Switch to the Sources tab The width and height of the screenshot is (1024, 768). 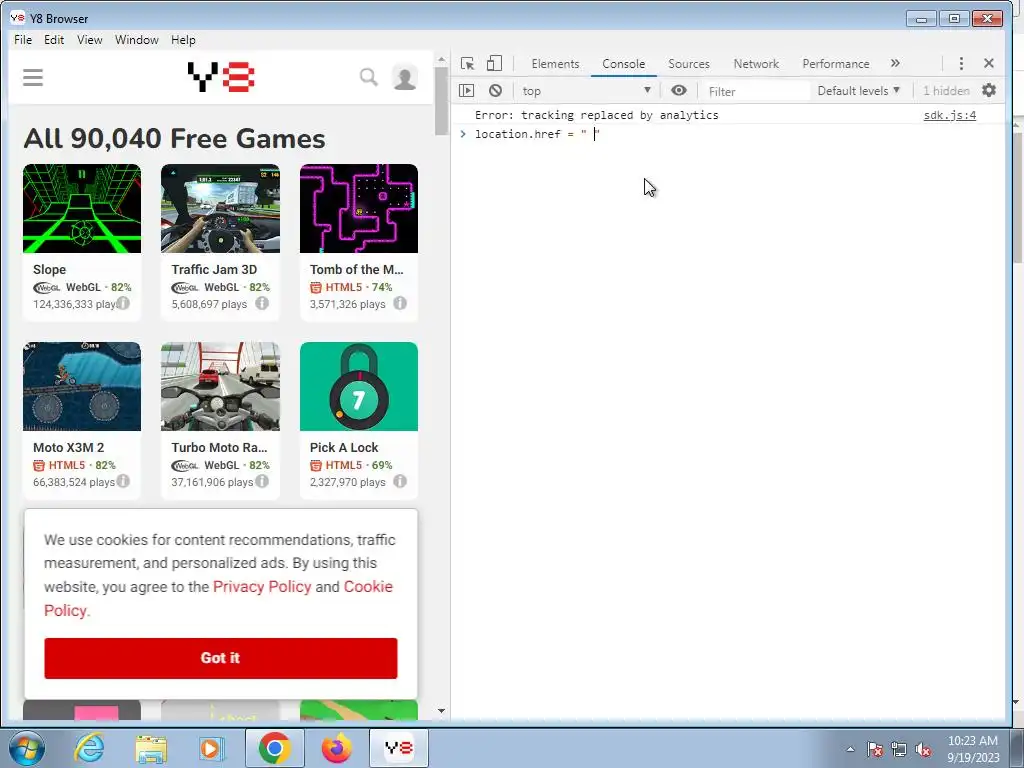tap(689, 64)
